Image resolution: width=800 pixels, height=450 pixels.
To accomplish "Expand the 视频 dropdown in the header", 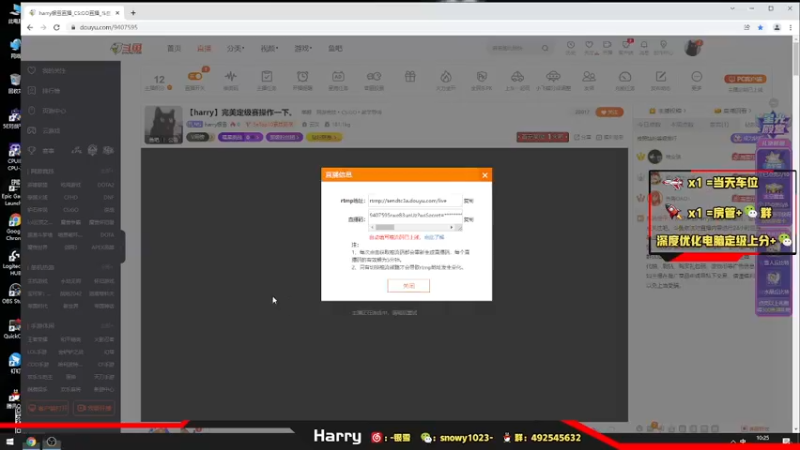I will pyautogui.click(x=269, y=48).
